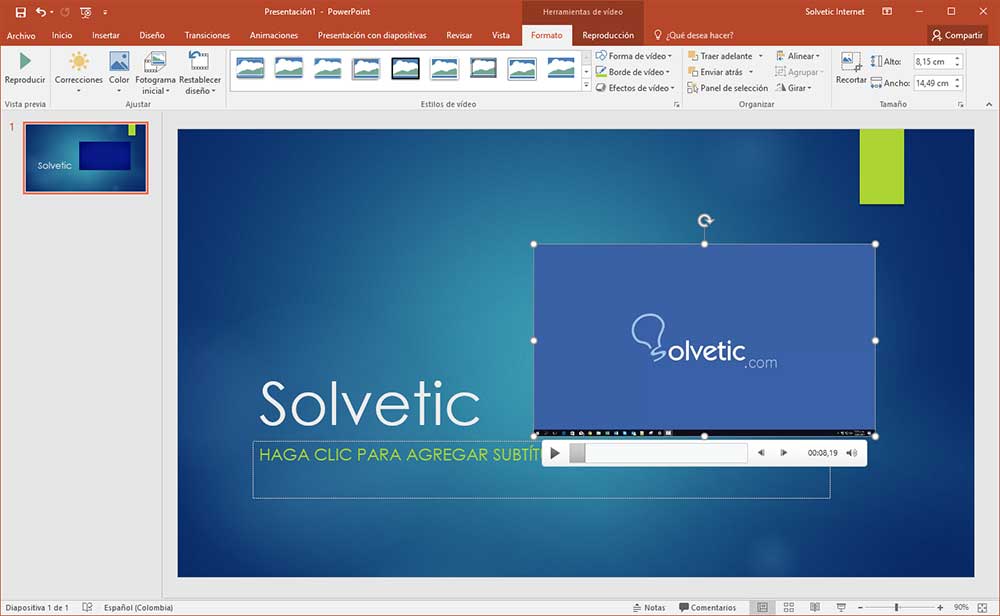Switch to the Vista tab
The height and width of the screenshot is (616, 1000).
coord(501,36)
